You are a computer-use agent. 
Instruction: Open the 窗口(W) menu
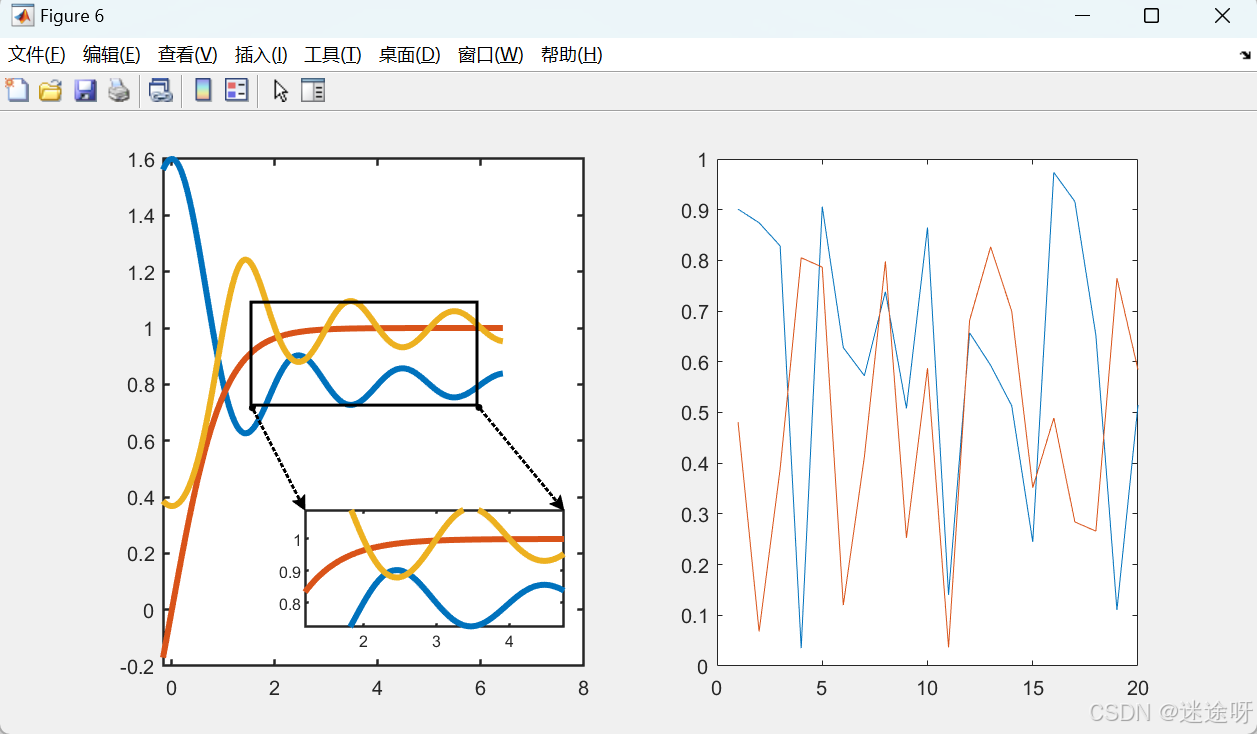point(490,55)
